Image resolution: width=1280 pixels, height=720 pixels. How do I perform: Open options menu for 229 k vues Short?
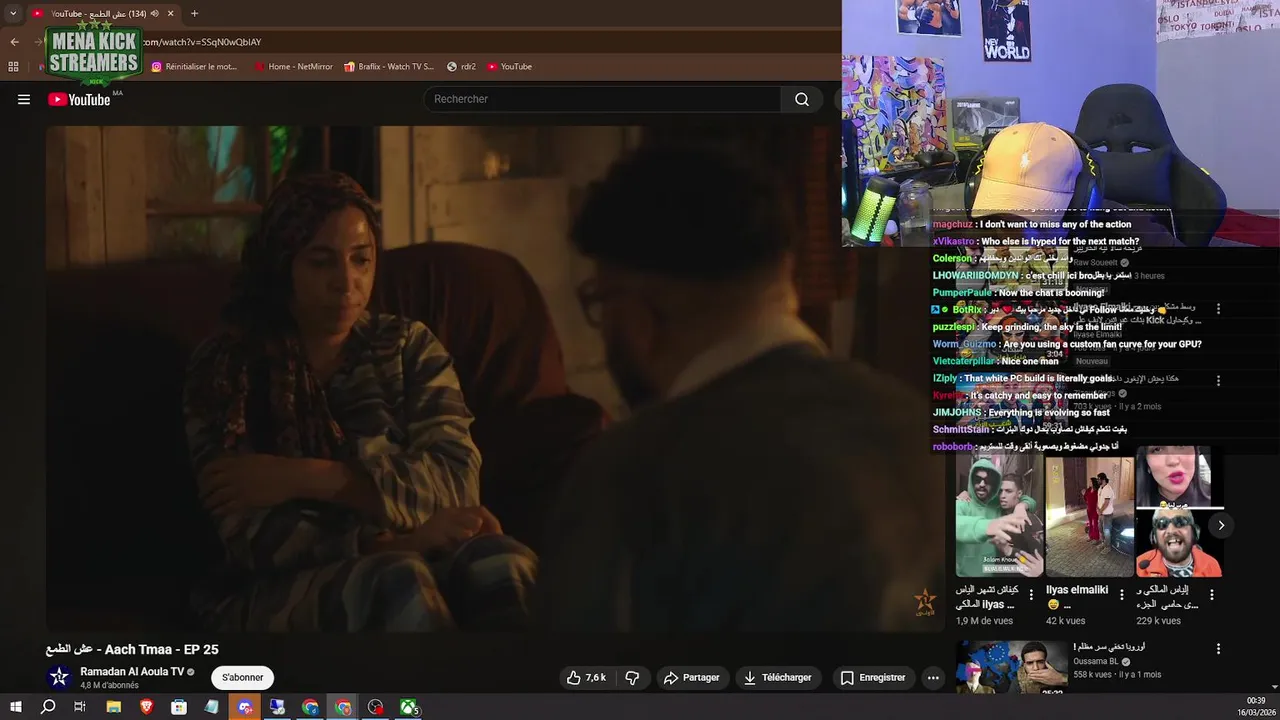coord(1212,594)
